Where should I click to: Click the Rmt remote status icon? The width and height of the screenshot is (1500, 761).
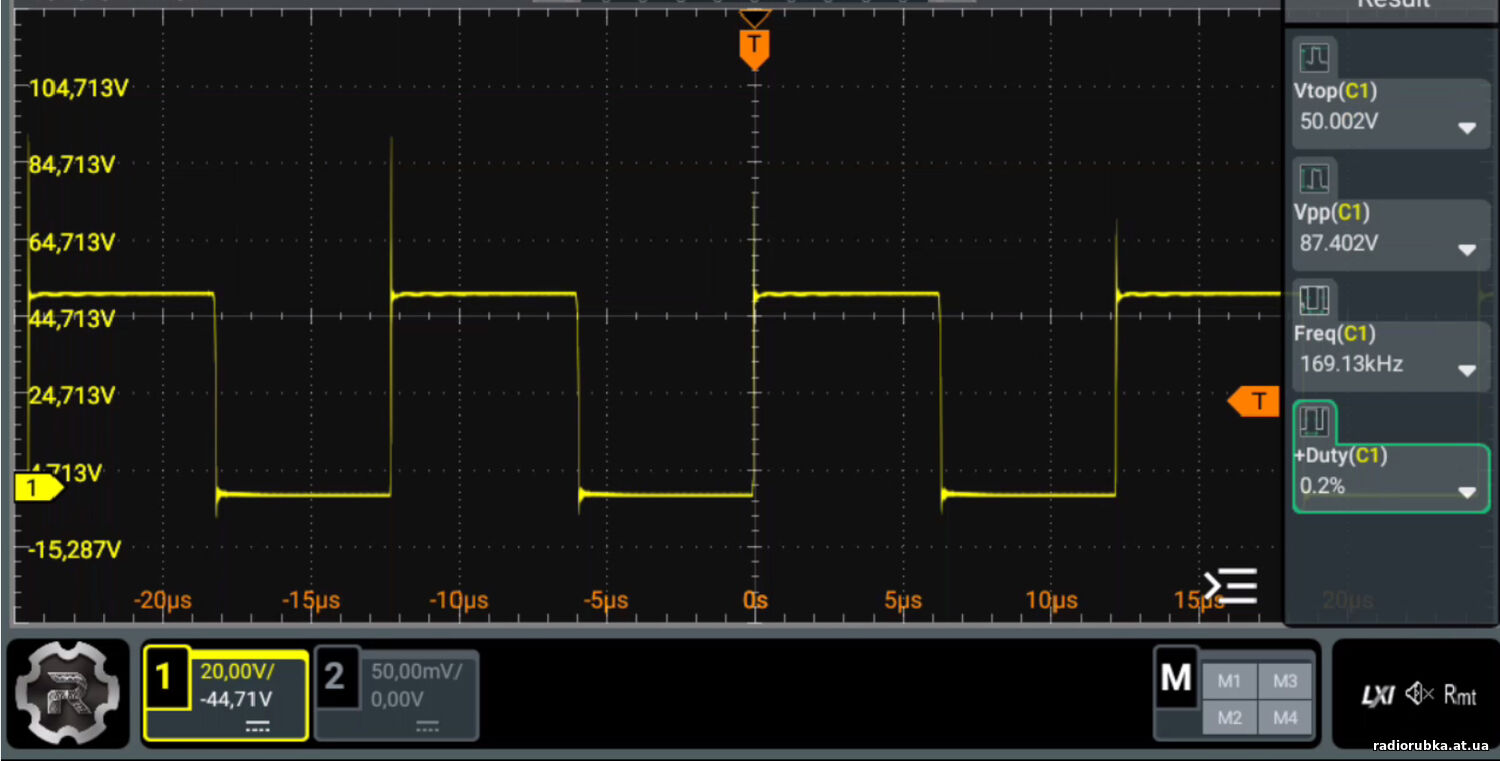pos(1460,695)
